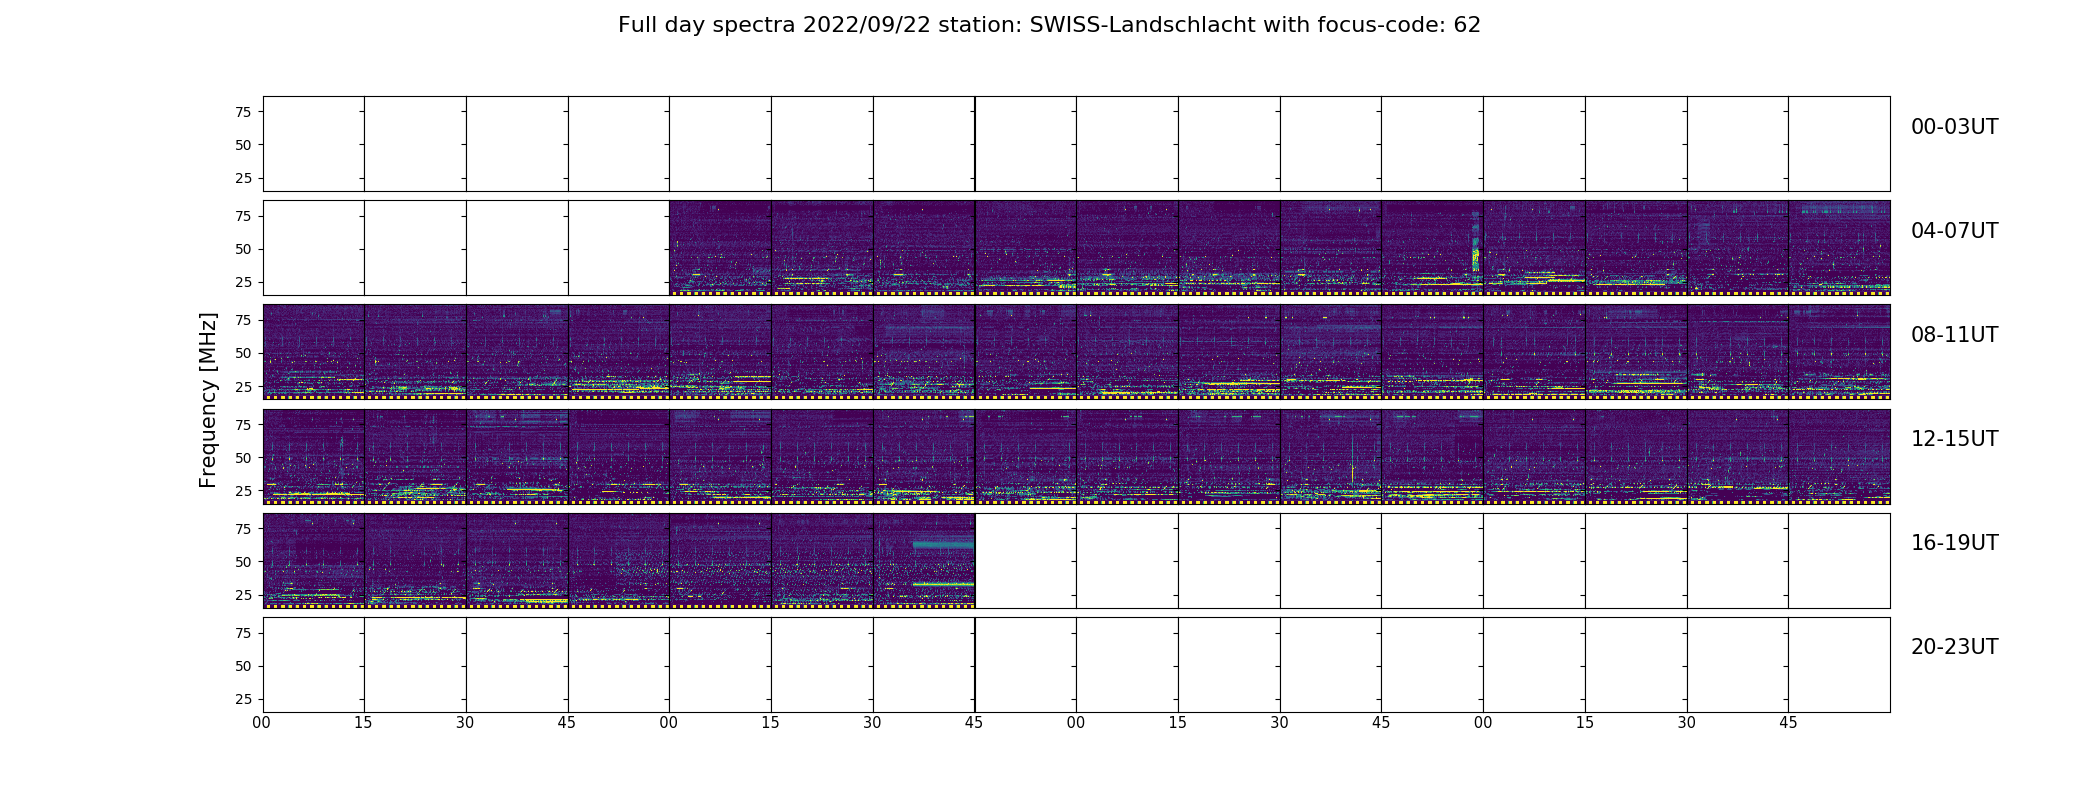Image resolution: width=2100 pixels, height=800 pixels.
Task: Click the bright vertical burst in 04-07UT row
Action: click(x=1475, y=245)
